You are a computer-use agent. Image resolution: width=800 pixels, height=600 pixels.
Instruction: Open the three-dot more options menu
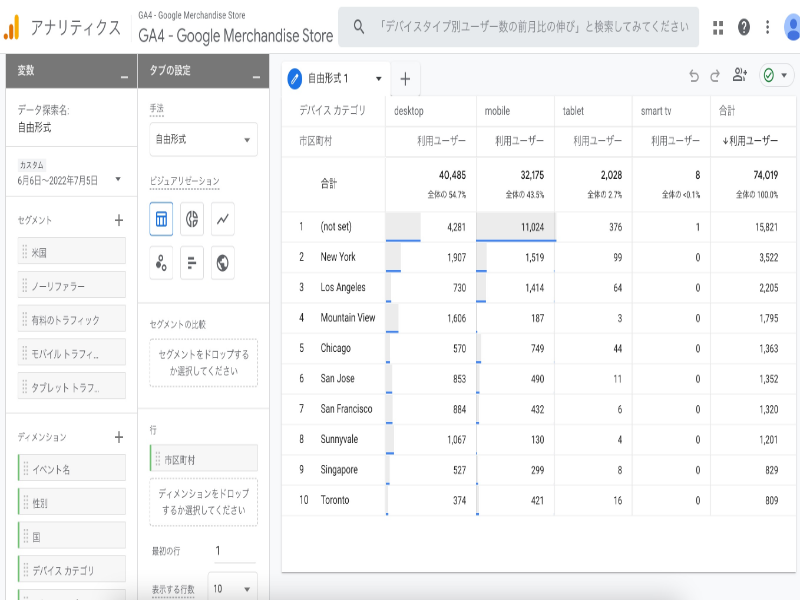[767, 27]
